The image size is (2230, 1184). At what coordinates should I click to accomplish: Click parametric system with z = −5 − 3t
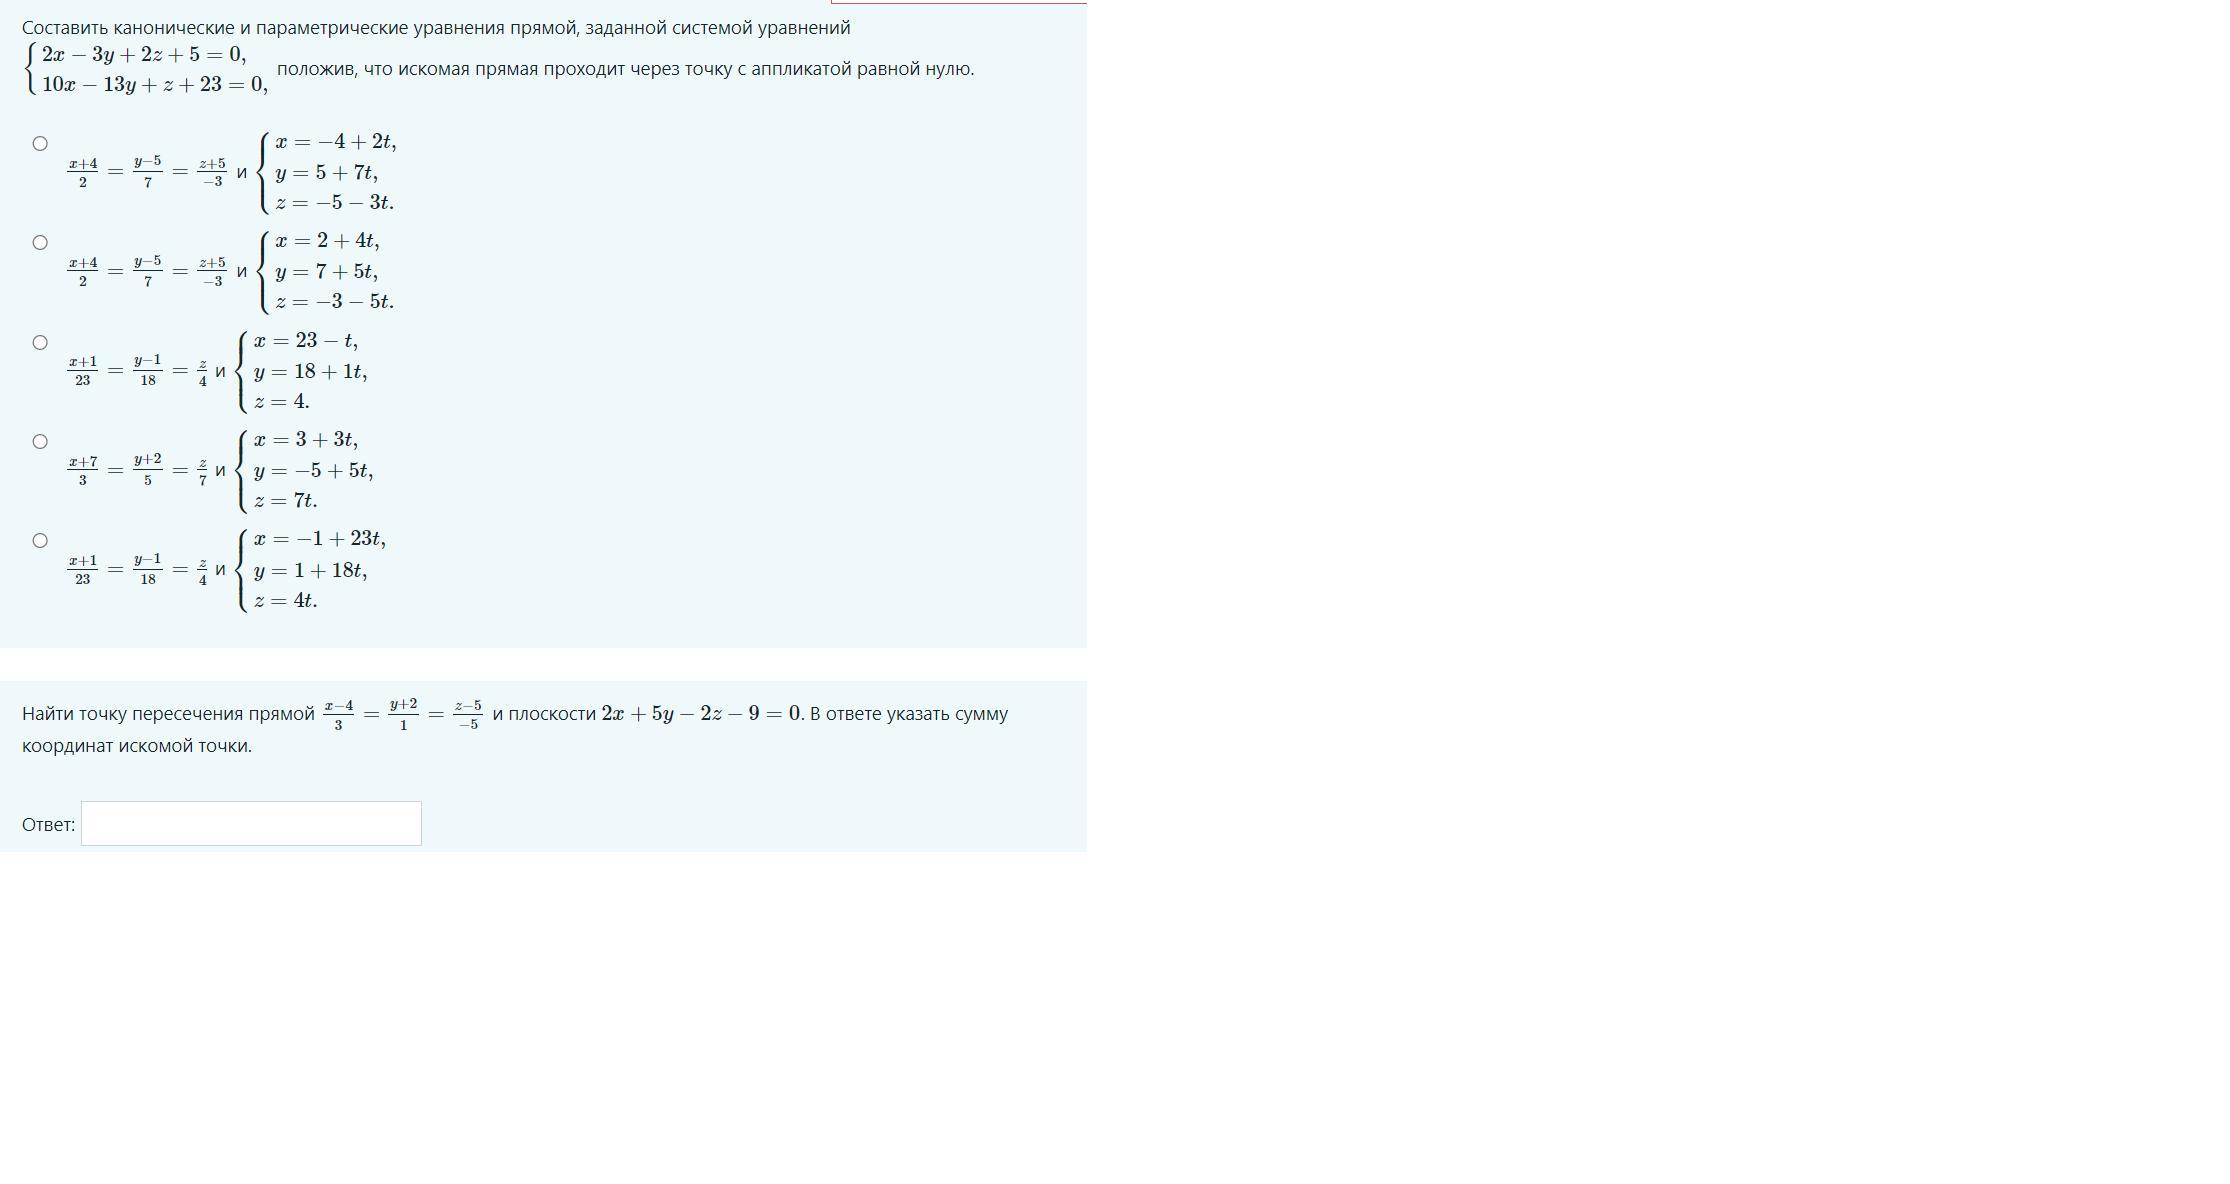[328, 172]
